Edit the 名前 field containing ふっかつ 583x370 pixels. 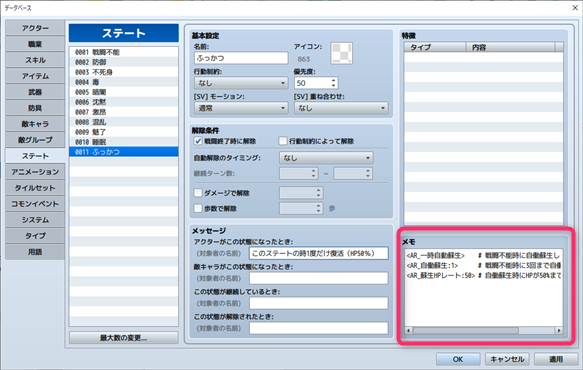pos(241,58)
